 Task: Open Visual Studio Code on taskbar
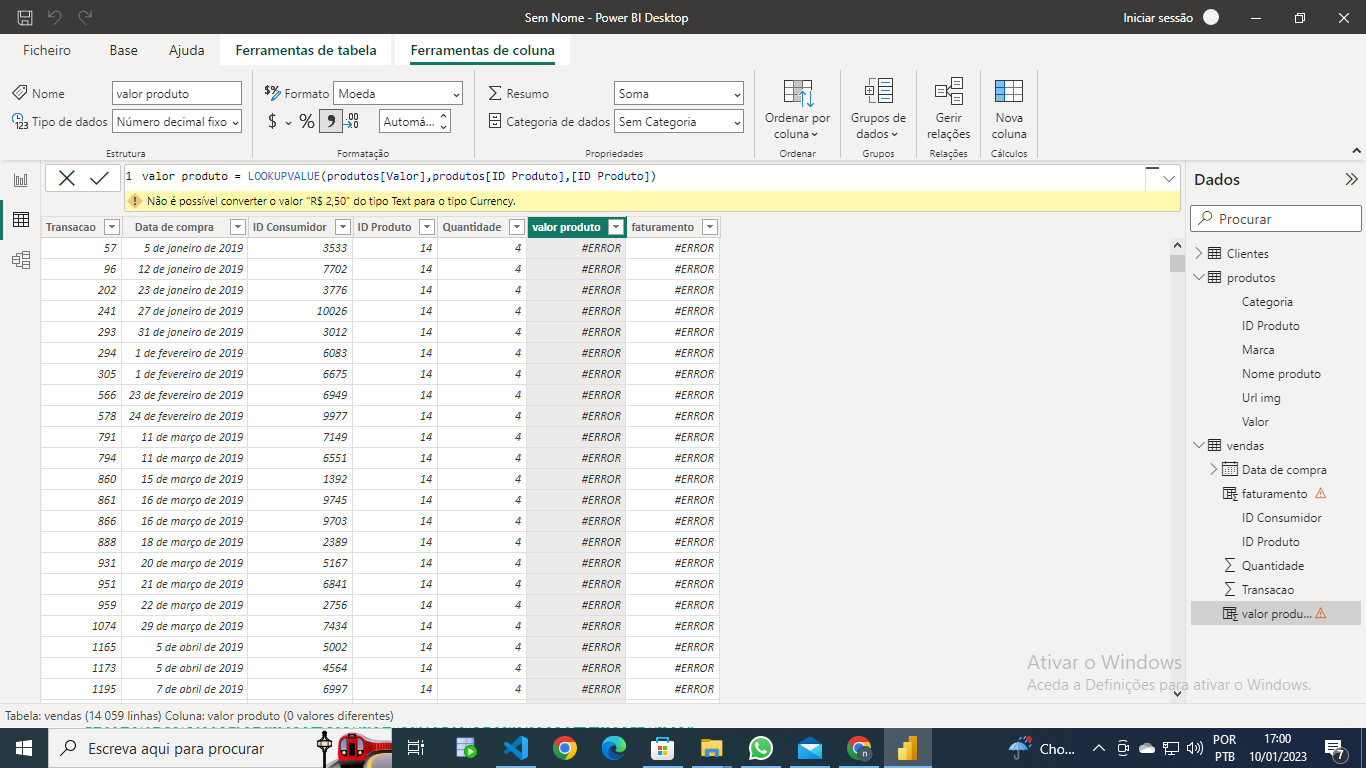516,748
